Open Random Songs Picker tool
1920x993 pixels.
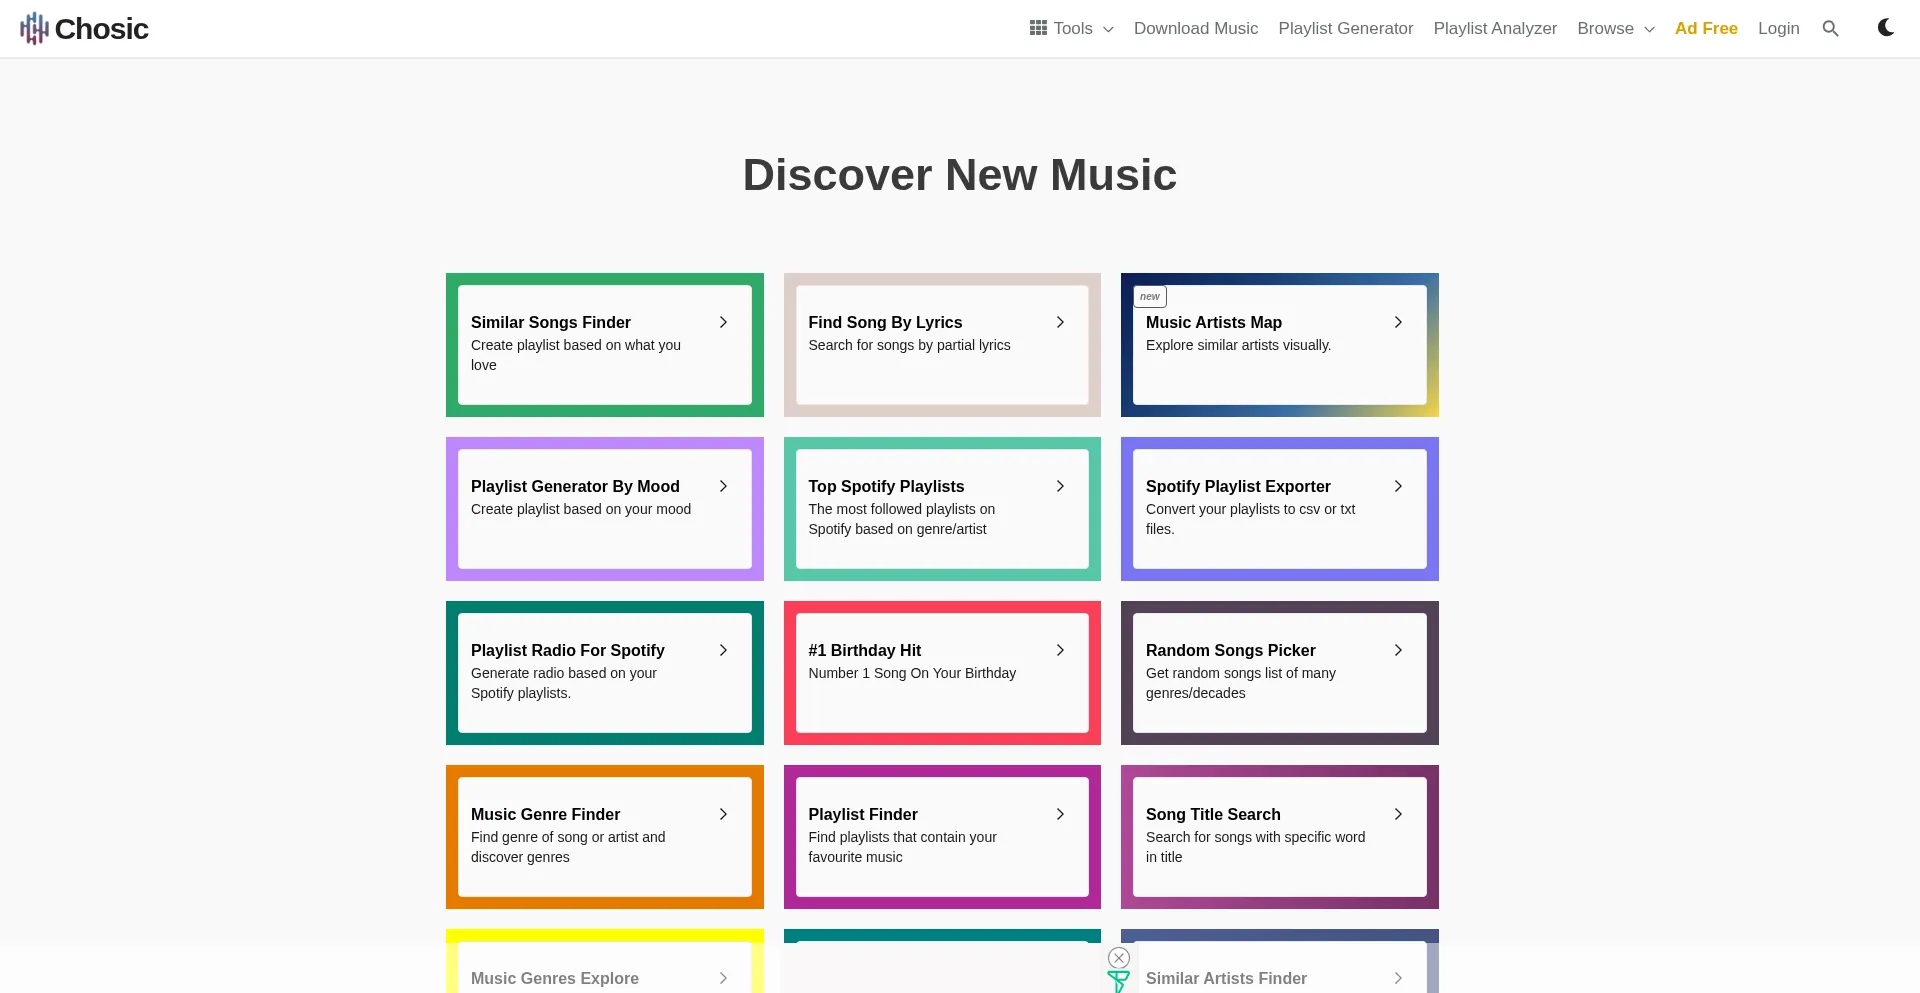[x=1230, y=650]
